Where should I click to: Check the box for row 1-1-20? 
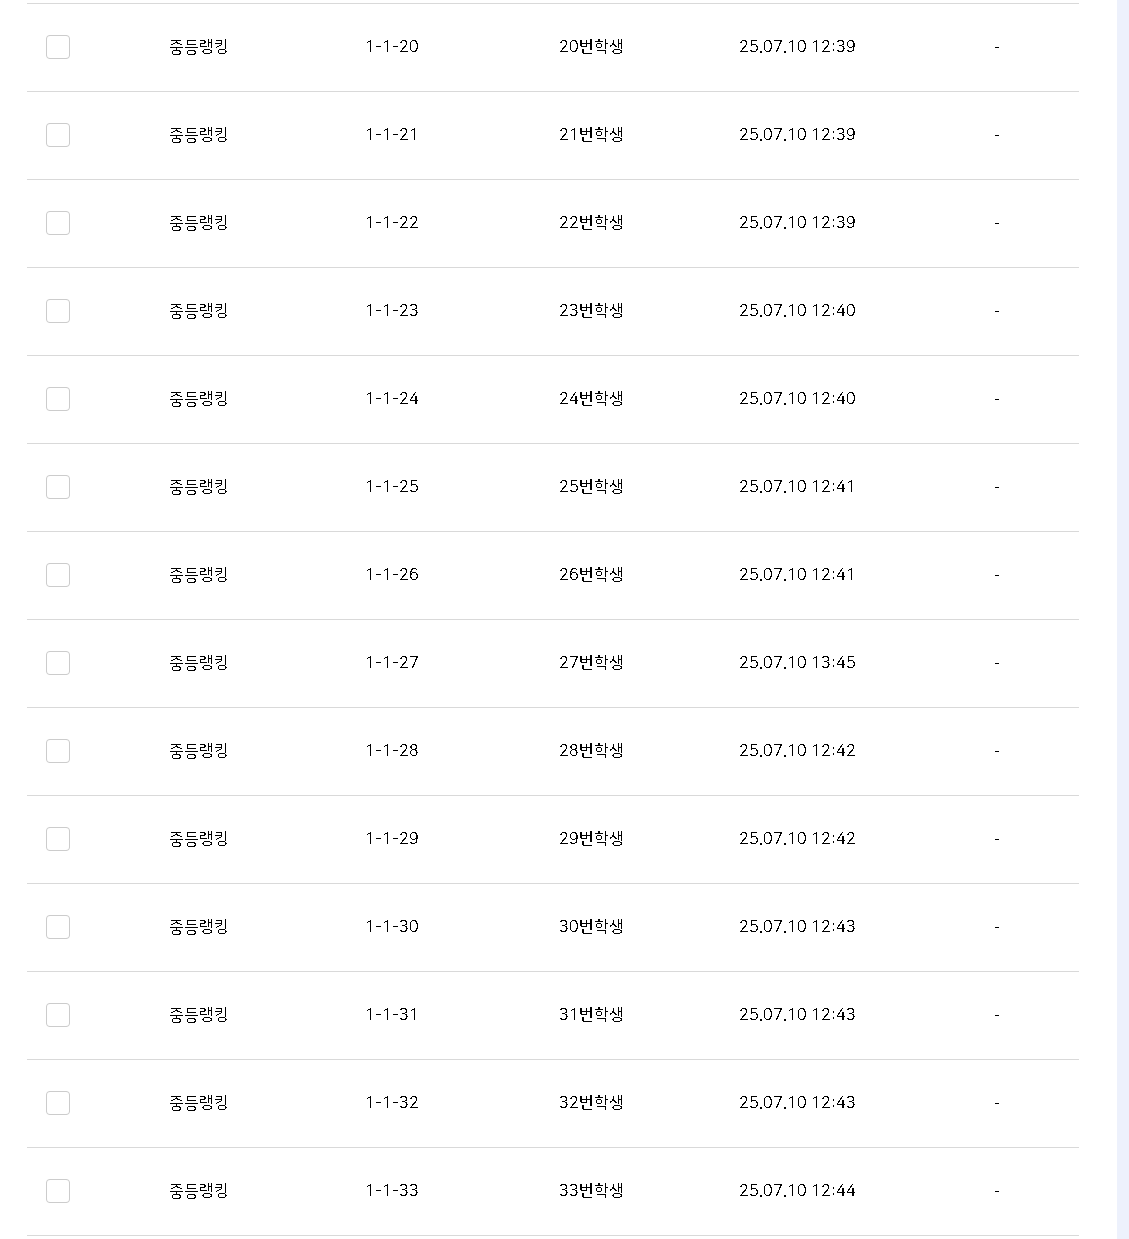[x=58, y=47]
